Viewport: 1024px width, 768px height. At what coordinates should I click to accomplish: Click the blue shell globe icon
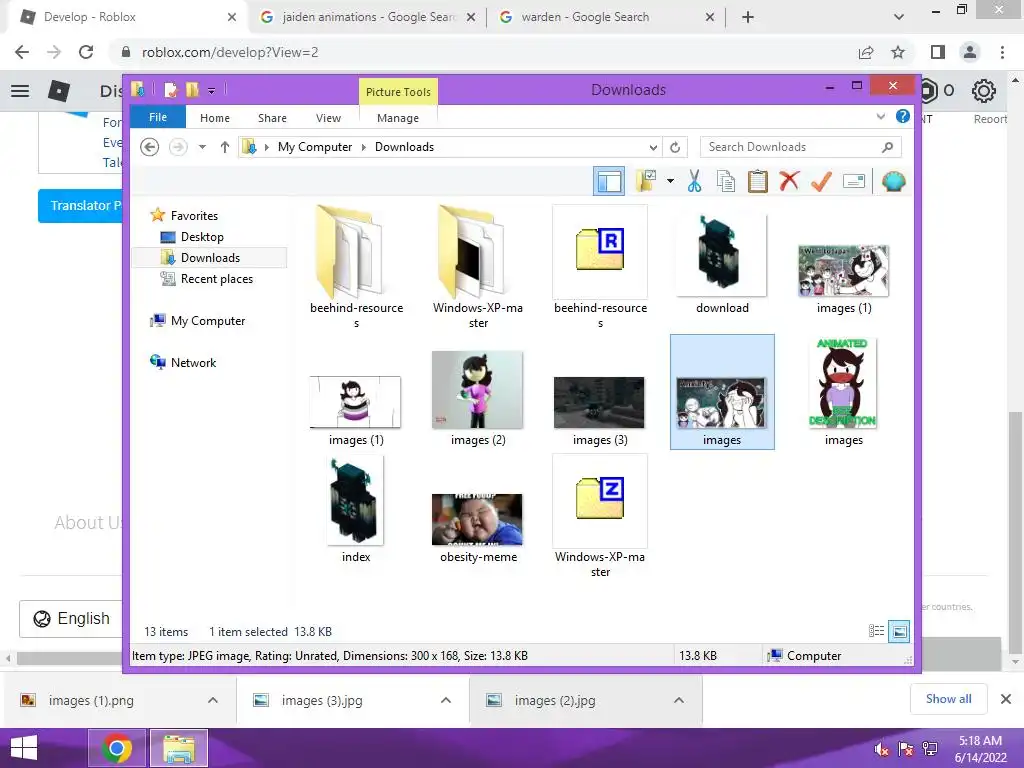[x=893, y=181]
